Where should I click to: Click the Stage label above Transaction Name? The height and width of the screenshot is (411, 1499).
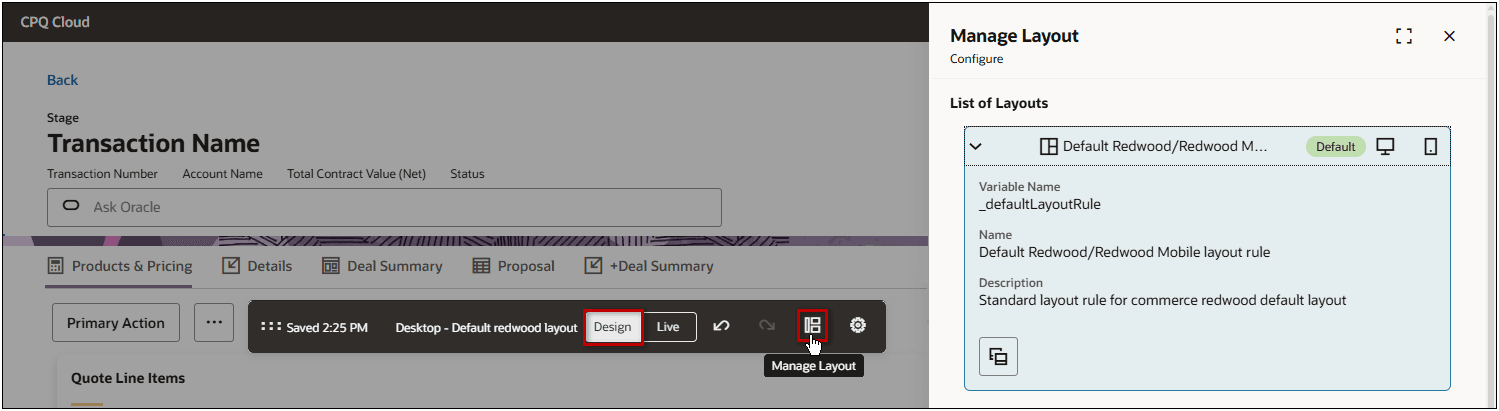63,118
